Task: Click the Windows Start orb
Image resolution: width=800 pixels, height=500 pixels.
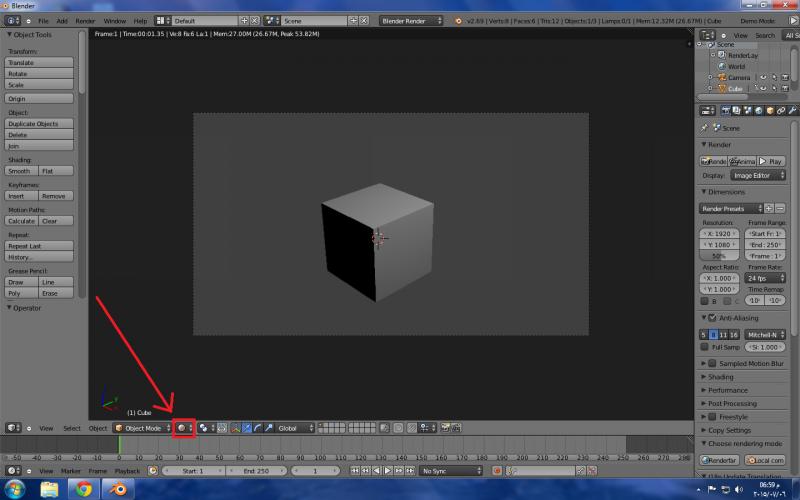Action: click(x=15, y=490)
